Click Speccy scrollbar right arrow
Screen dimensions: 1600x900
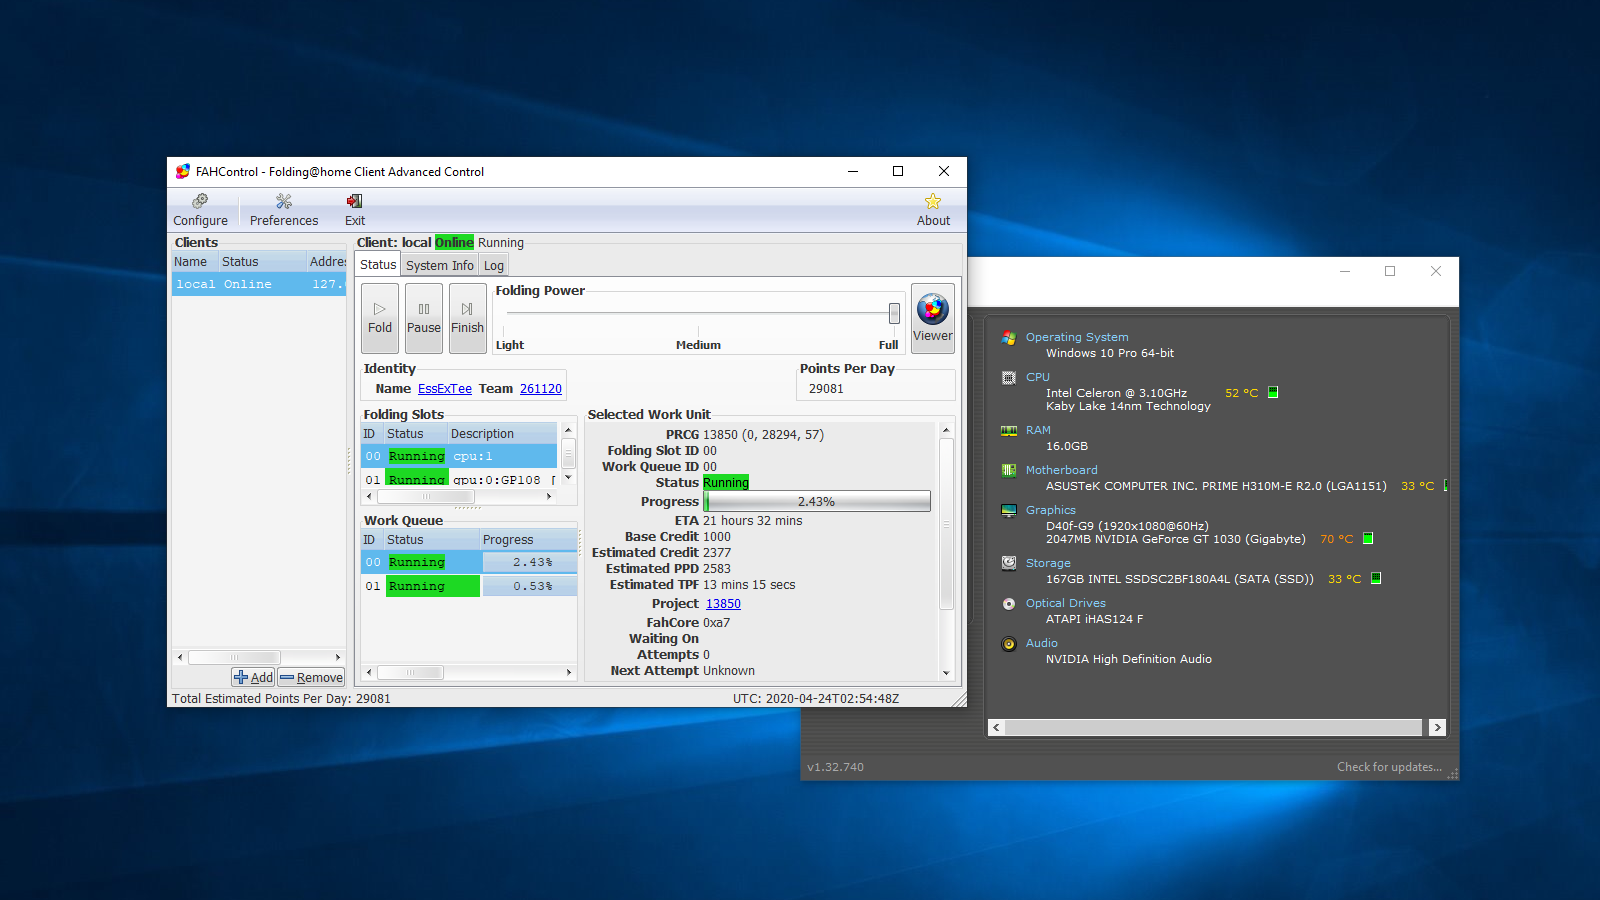pos(1437,727)
